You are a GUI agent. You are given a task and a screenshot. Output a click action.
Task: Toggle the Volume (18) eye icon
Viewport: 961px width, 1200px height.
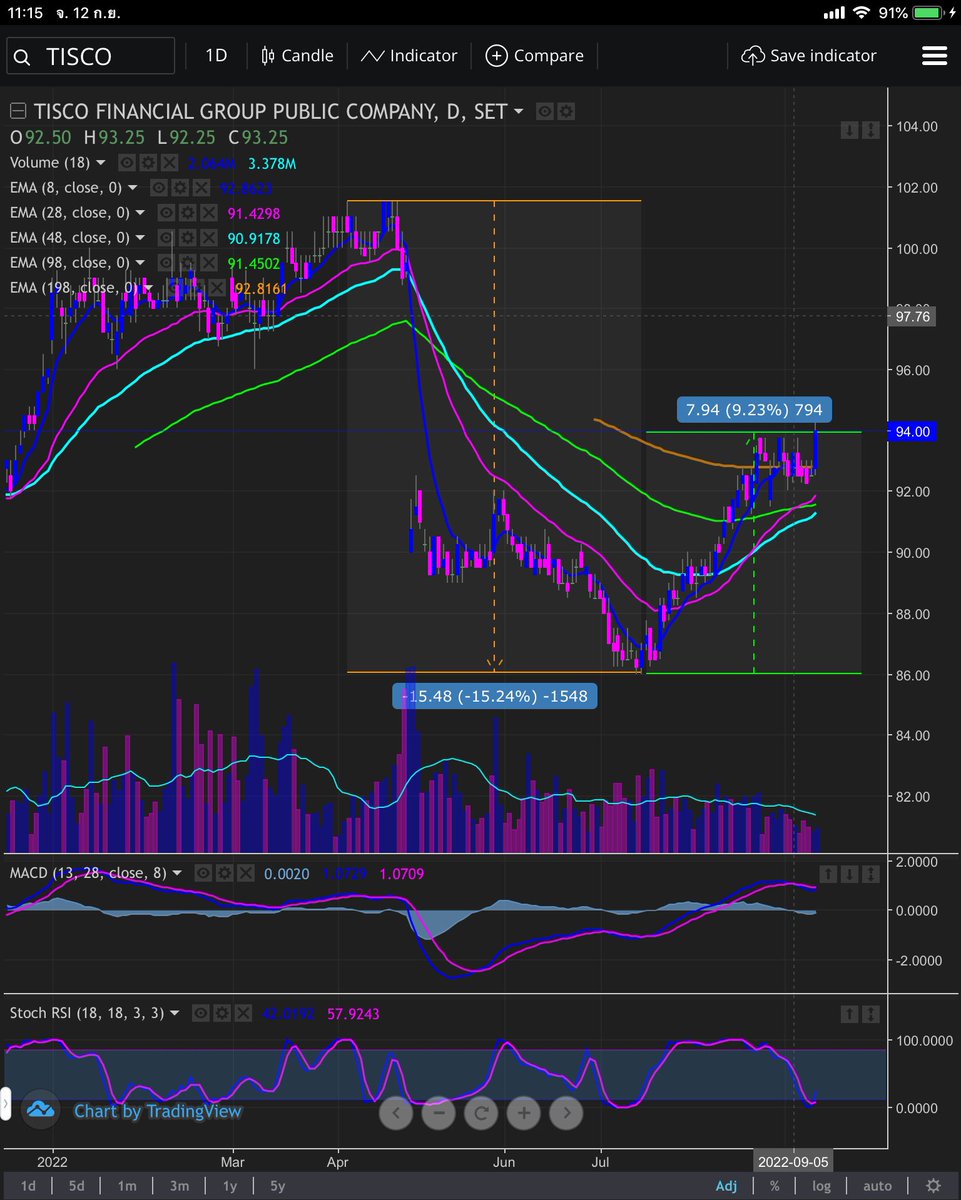127,162
